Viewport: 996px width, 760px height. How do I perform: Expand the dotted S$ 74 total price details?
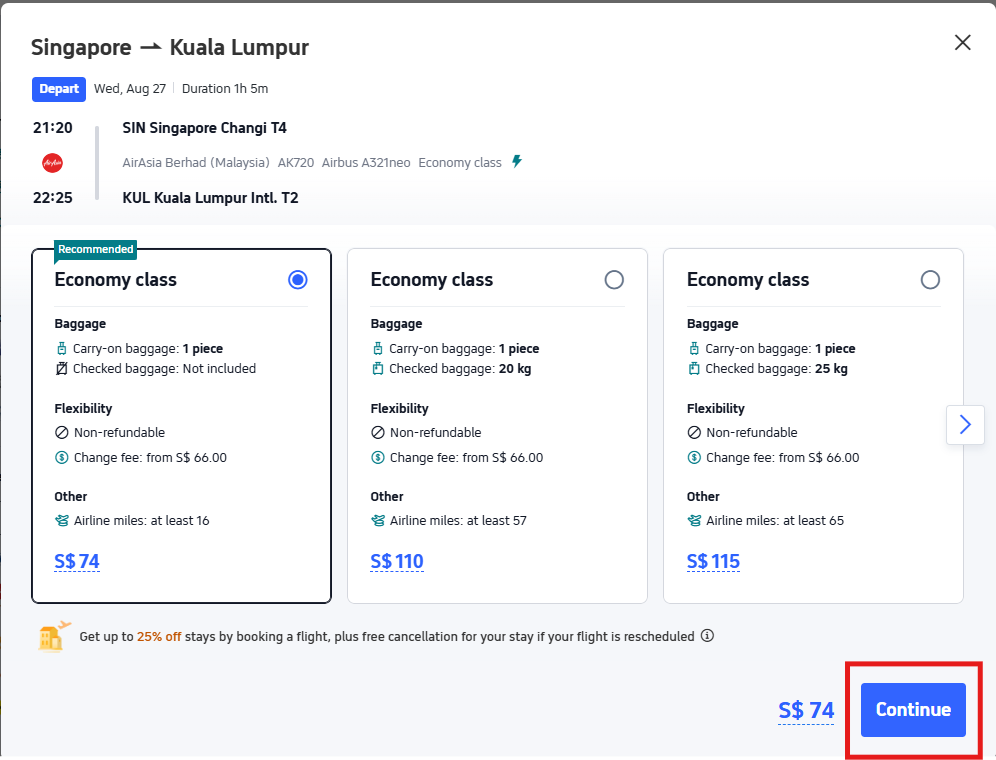(806, 710)
